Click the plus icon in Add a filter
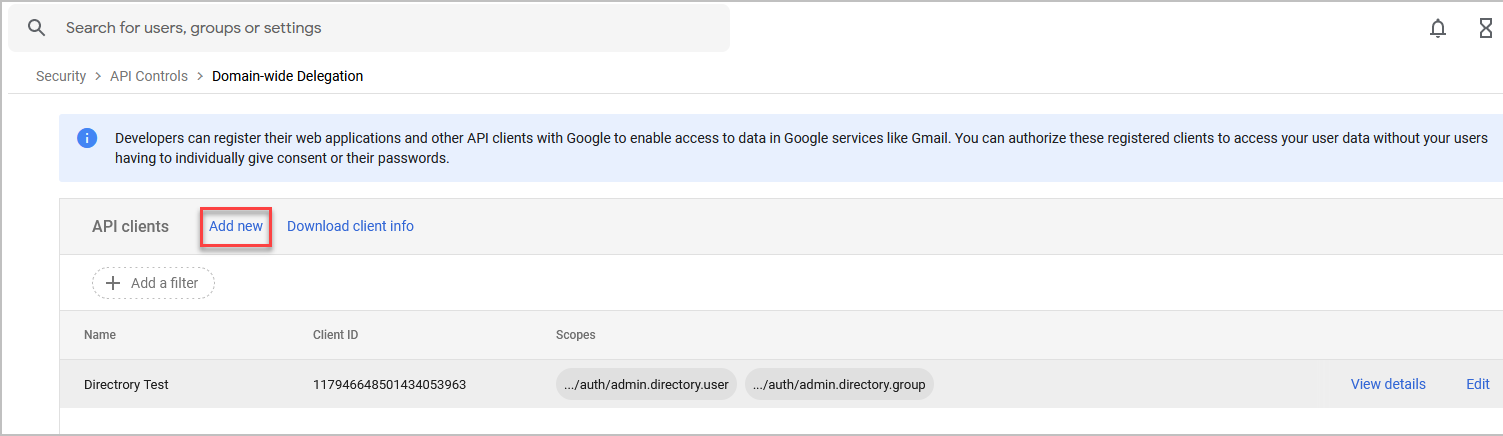This screenshot has height=436, width=1503. (113, 283)
